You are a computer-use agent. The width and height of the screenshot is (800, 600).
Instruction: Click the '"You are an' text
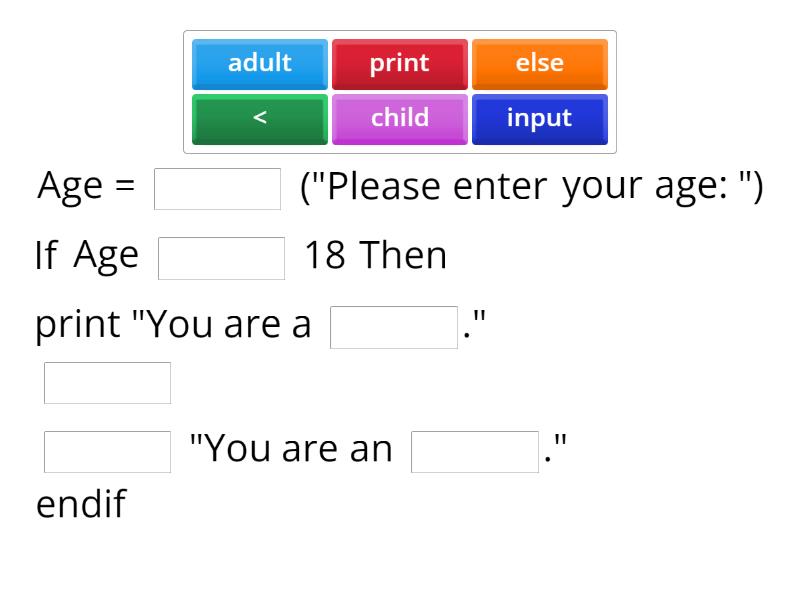291,450
